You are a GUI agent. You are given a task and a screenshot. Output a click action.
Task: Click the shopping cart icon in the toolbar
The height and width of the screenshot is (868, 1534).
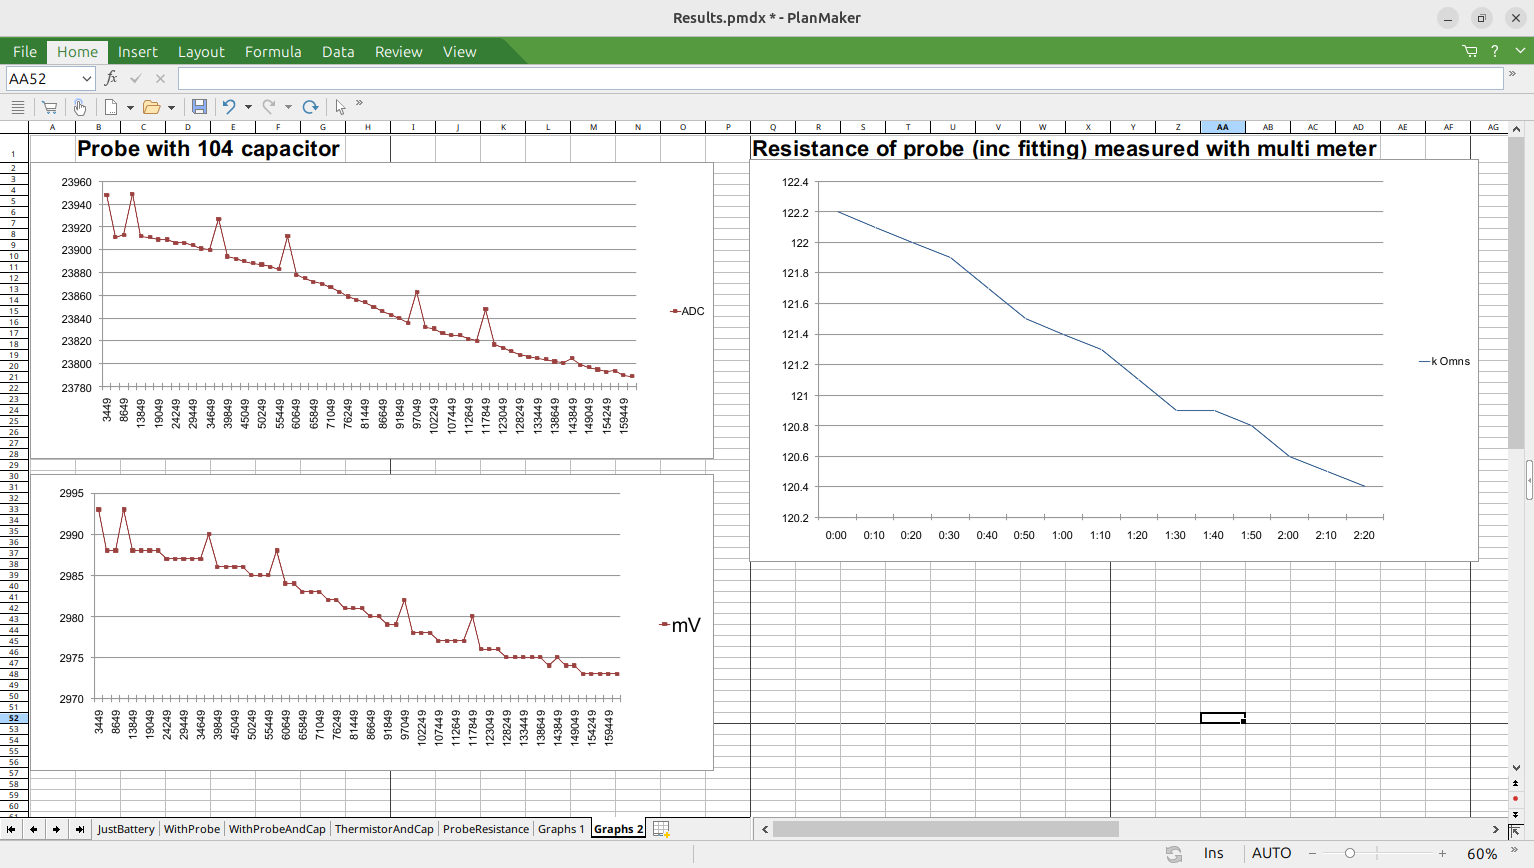[49, 107]
